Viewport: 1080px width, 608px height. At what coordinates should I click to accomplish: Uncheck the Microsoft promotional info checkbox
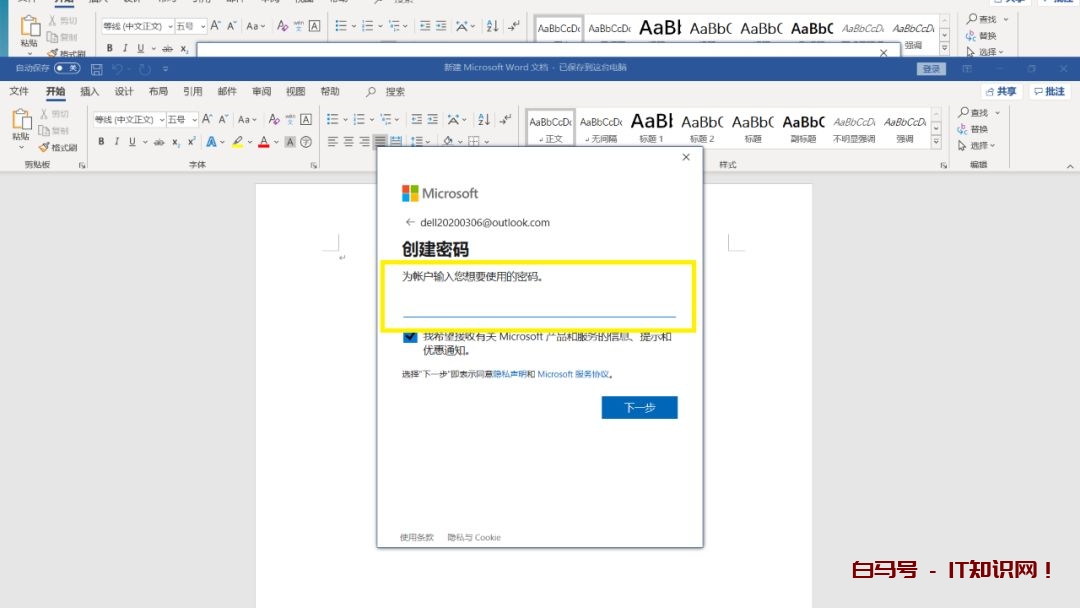[410, 338]
